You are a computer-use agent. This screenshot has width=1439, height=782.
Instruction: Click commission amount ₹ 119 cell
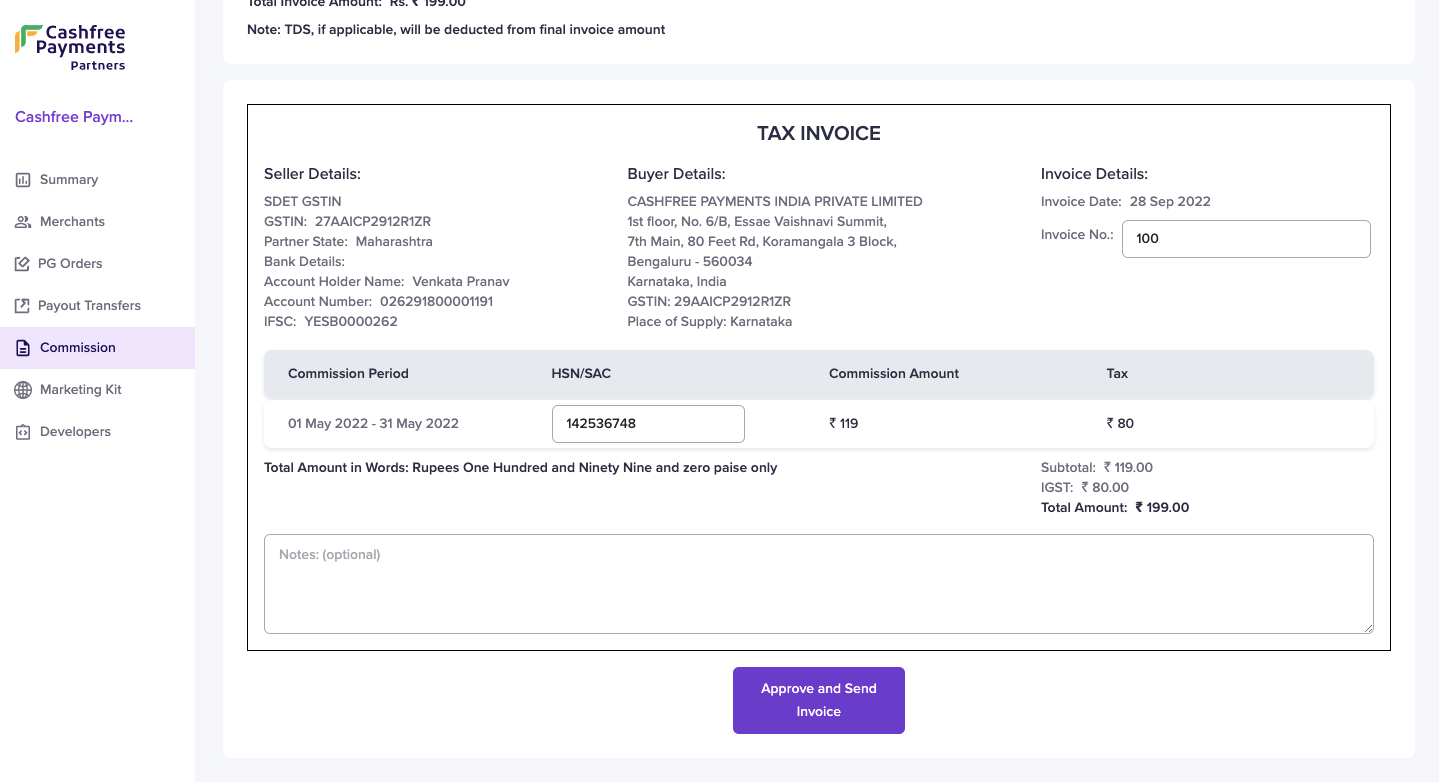tap(844, 424)
